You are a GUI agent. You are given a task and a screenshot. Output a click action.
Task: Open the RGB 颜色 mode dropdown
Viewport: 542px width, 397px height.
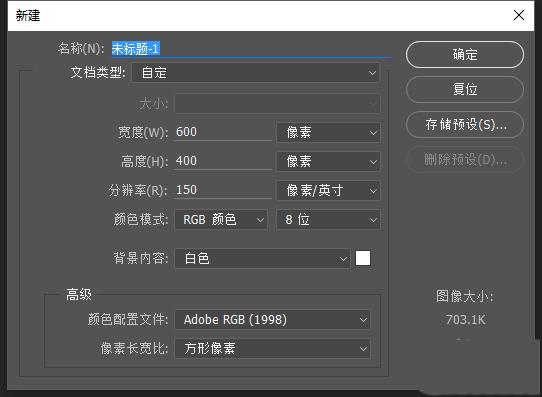(221, 219)
